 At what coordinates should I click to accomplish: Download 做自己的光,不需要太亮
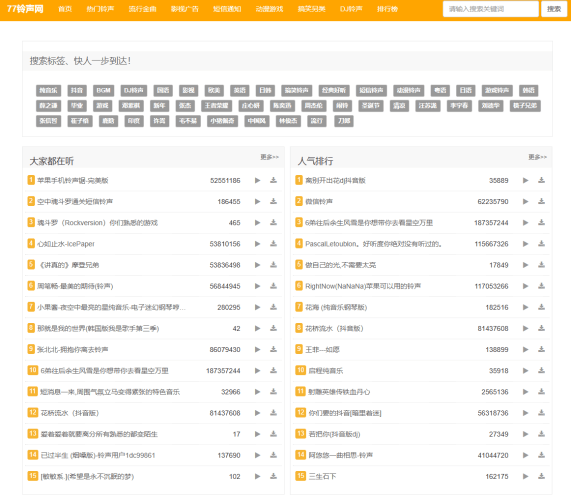(542, 265)
